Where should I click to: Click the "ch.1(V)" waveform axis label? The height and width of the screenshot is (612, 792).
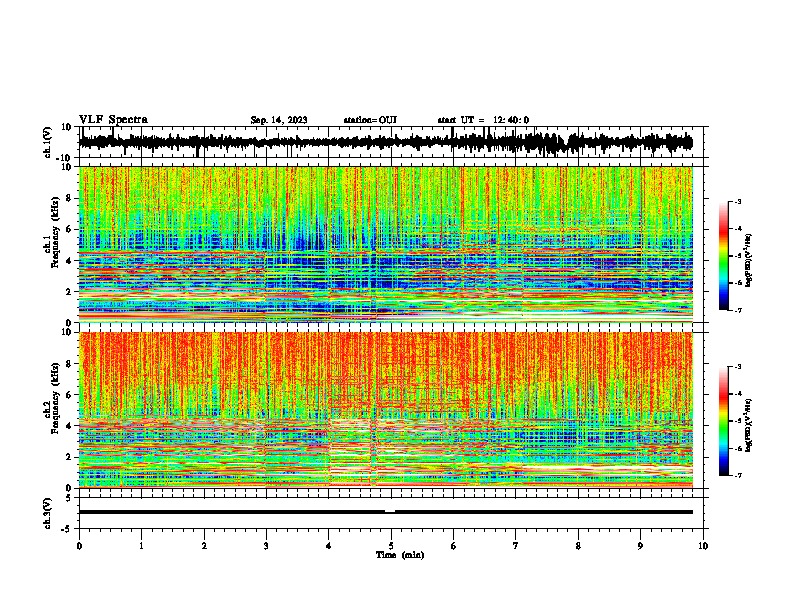(x=48, y=142)
